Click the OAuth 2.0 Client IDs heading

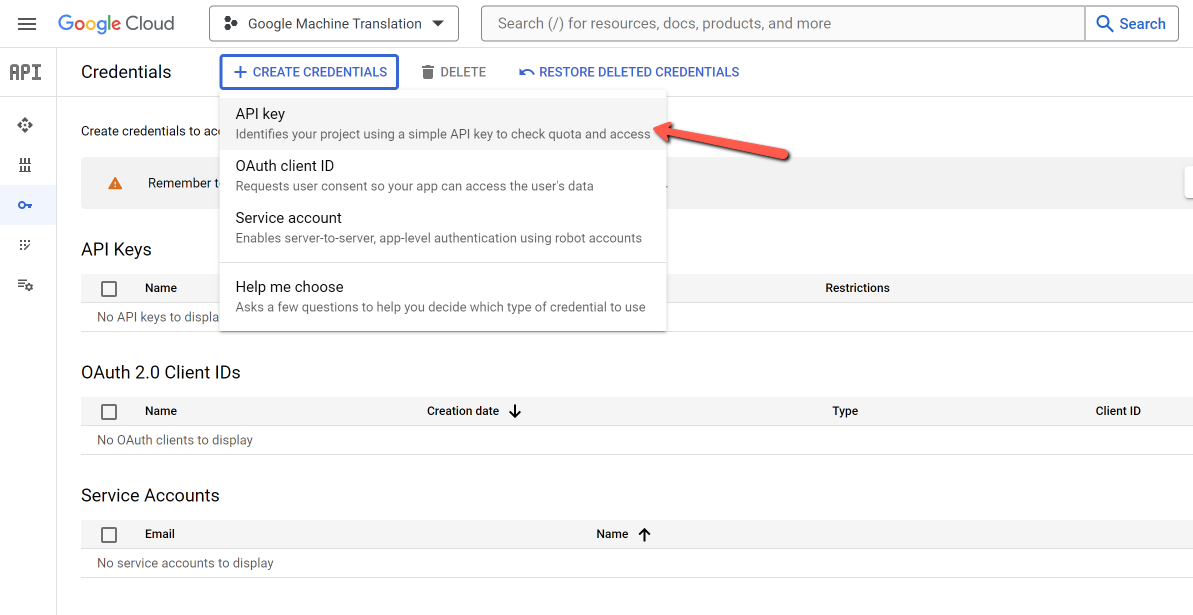click(161, 373)
